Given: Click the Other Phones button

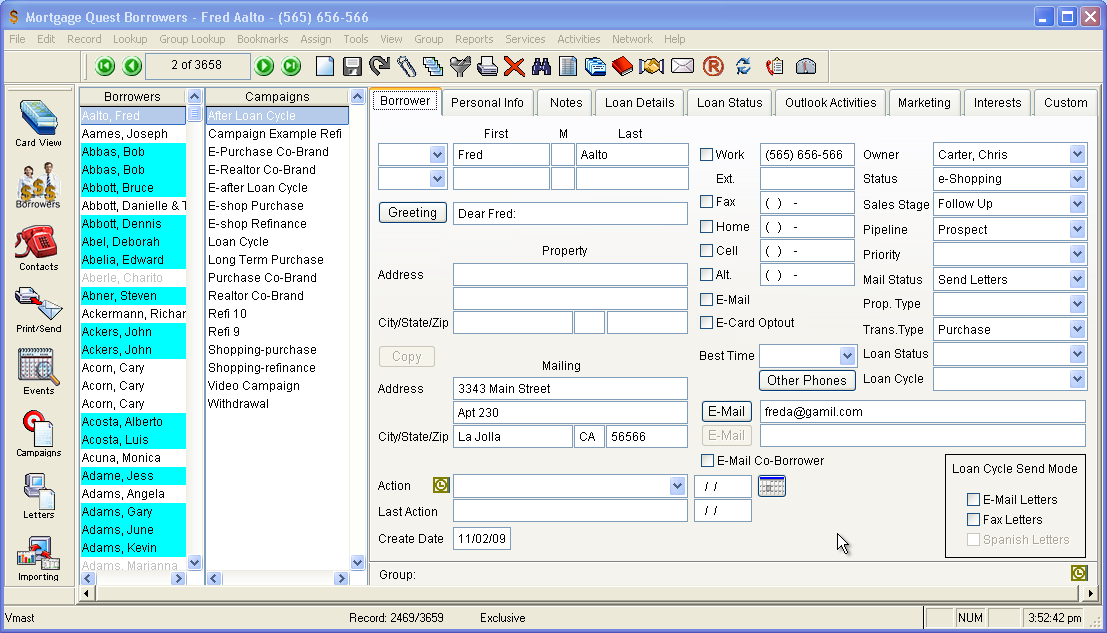Looking at the screenshot, I should [807, 380].
